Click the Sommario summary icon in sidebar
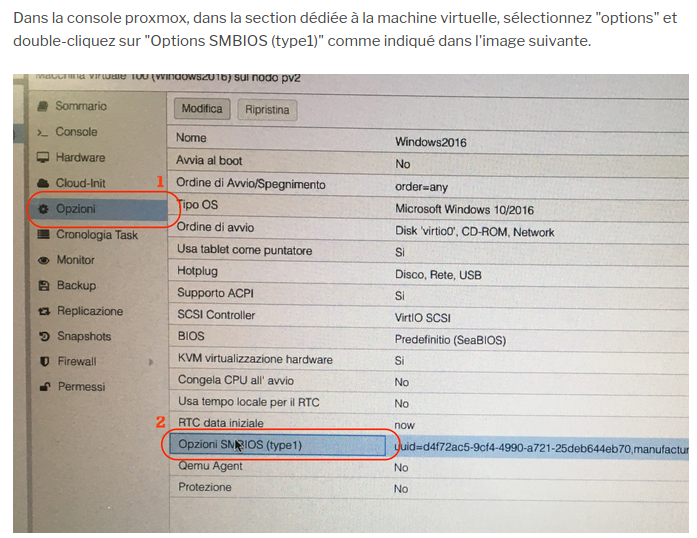Viewport: 697px width, 538px height. 42,107
